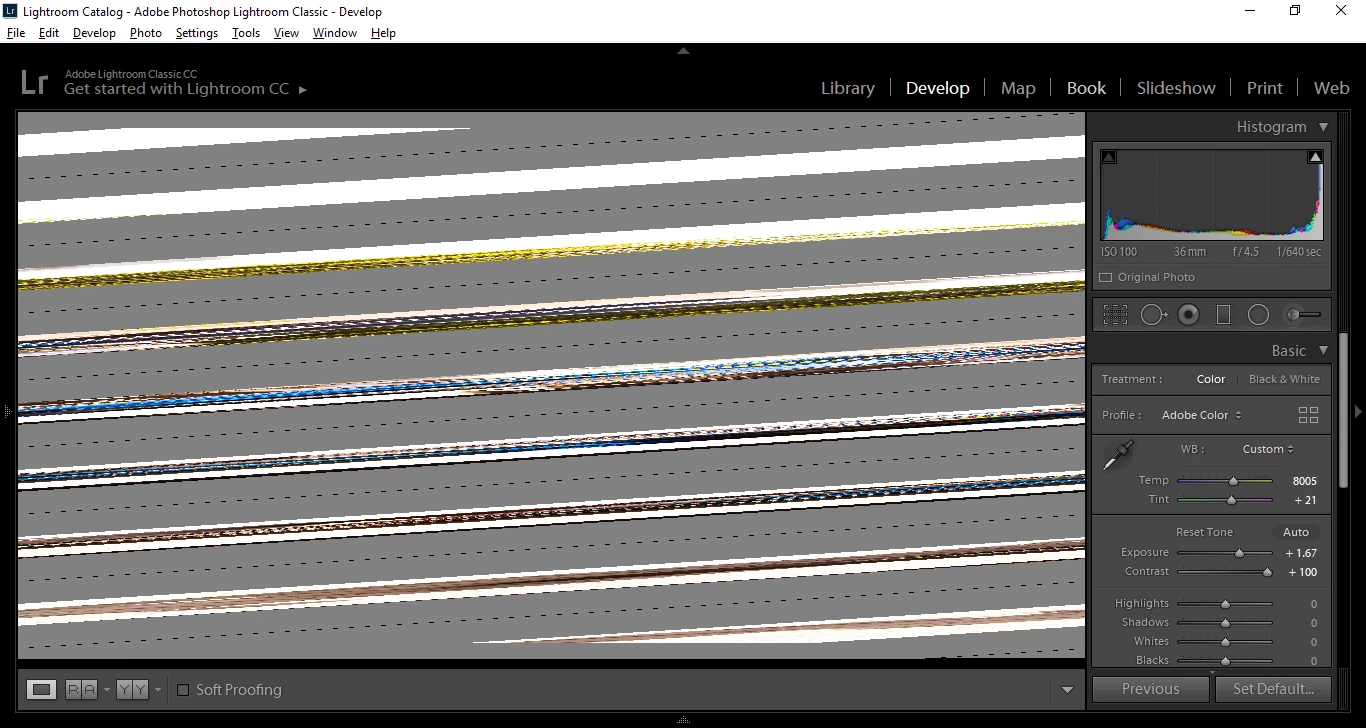This screenshot has height=728, width=1366.
Task: Open the File menu
Action: point(16,33)
